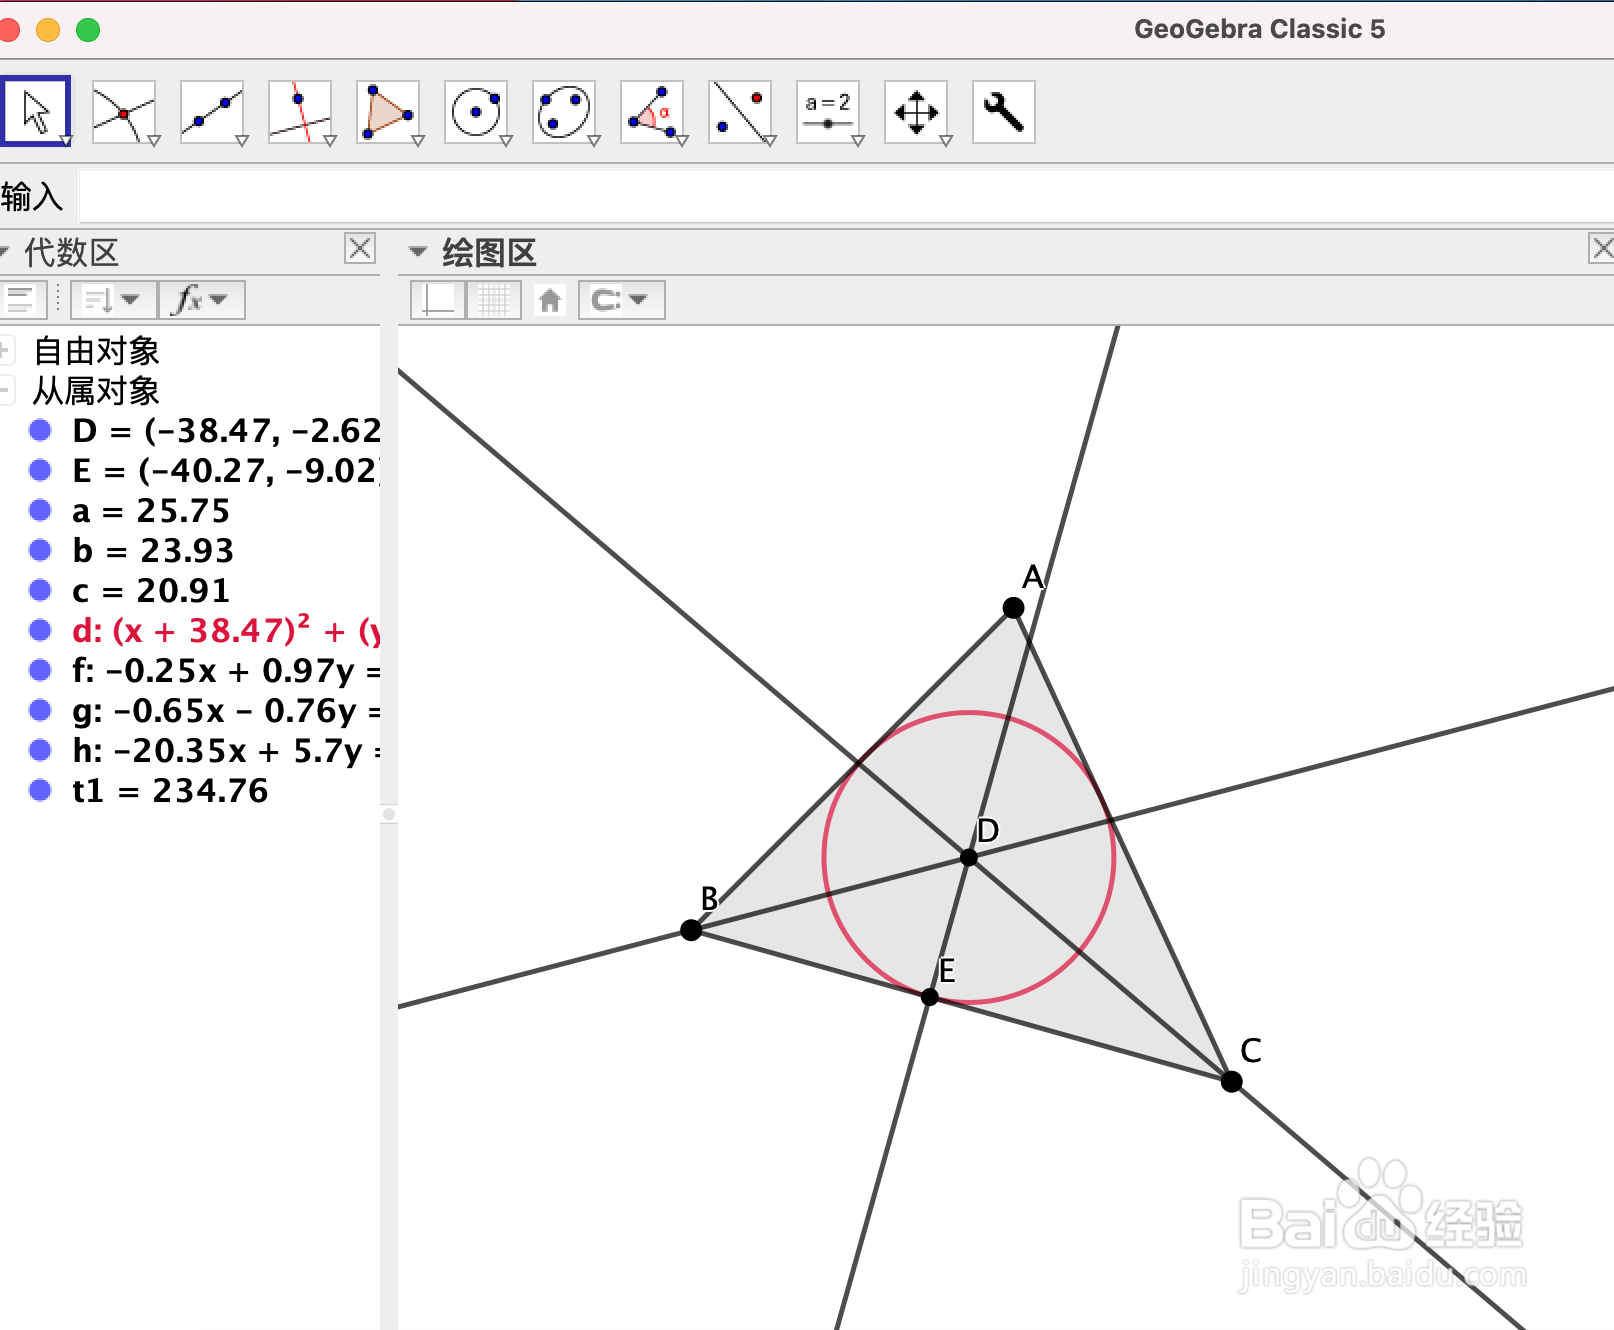Click point A on the triangle
This screenshot has height=1330, width=1614.
(1013, 607)
